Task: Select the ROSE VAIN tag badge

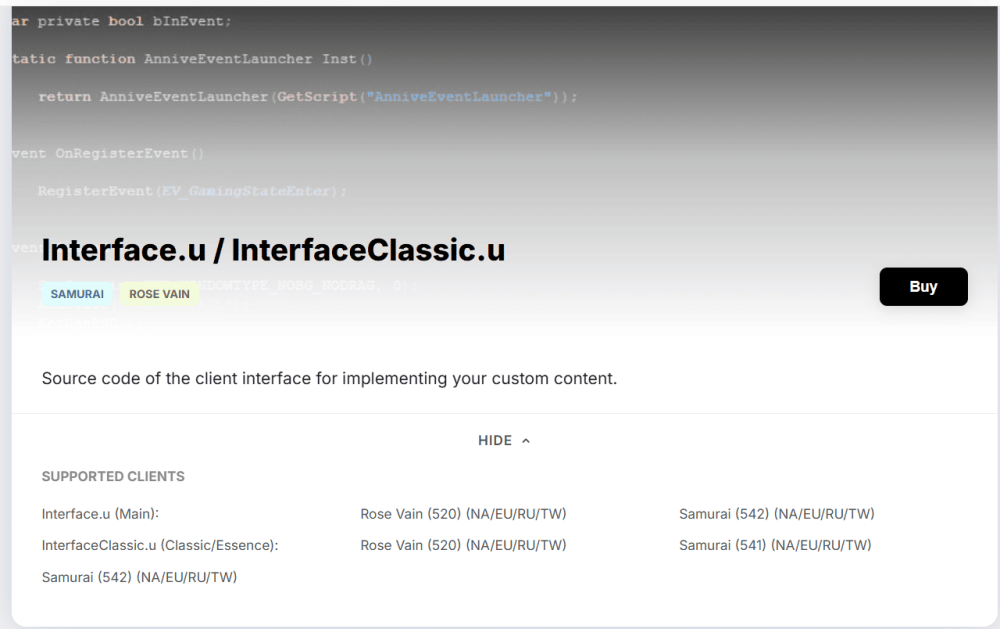Action: [159, 295]
